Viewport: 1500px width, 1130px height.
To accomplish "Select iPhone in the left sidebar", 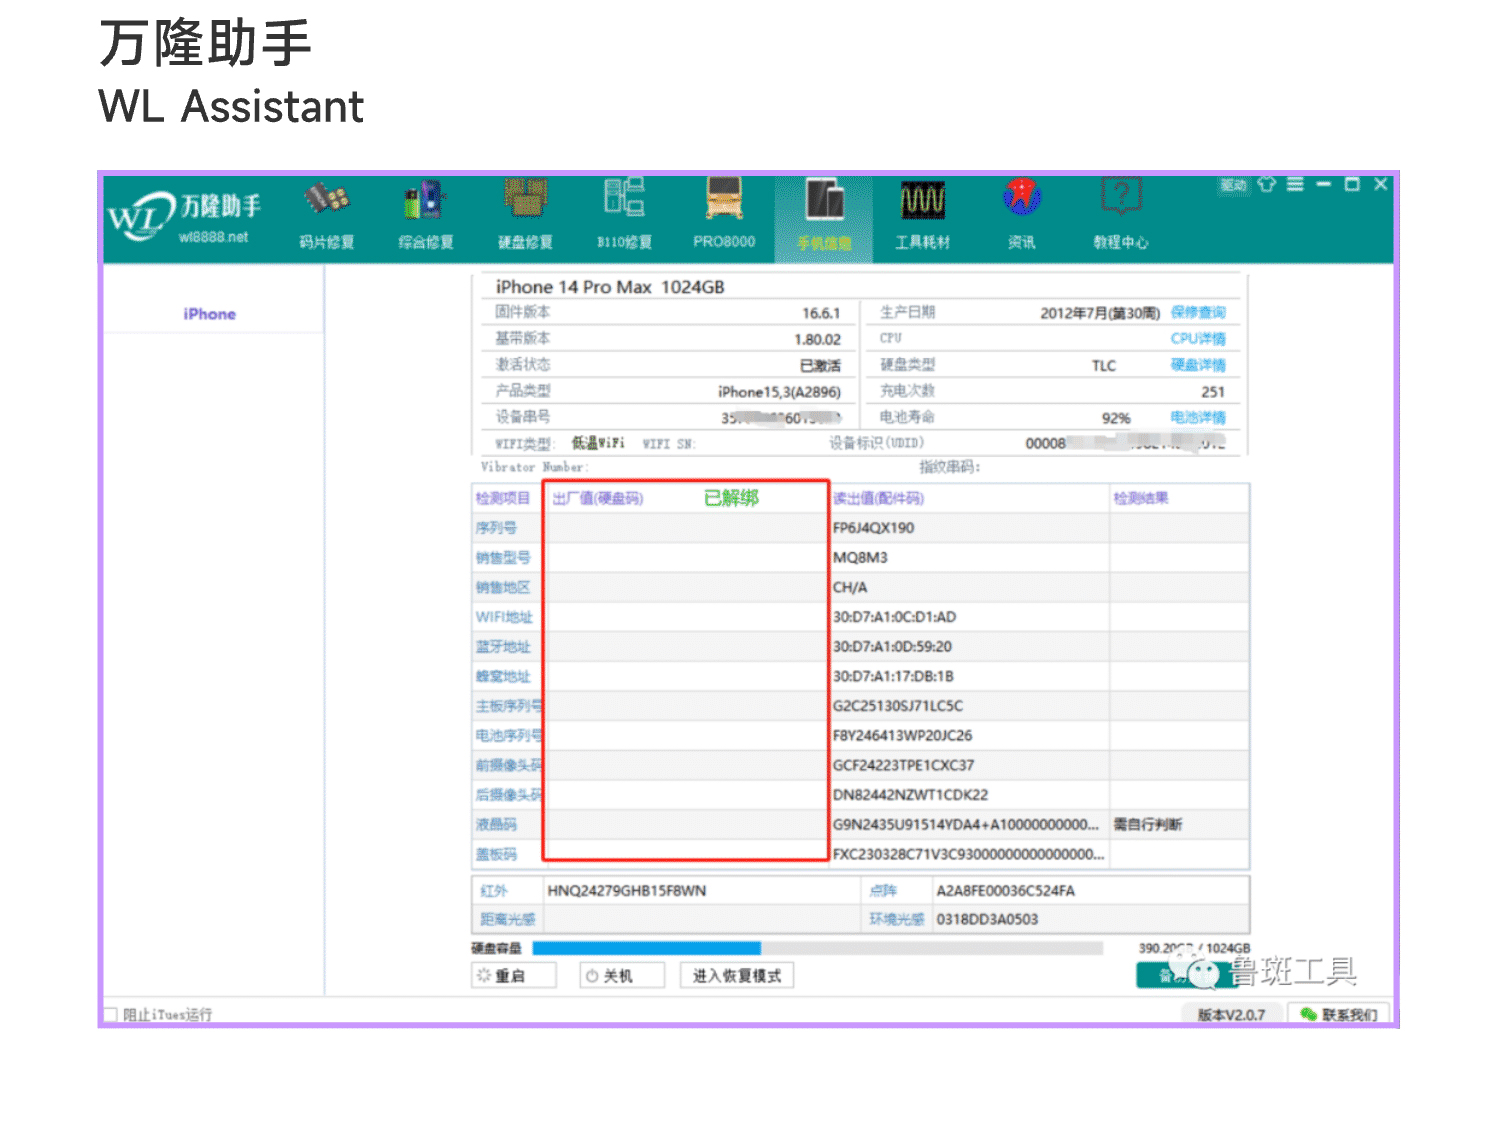I will [x=210, y=314].
